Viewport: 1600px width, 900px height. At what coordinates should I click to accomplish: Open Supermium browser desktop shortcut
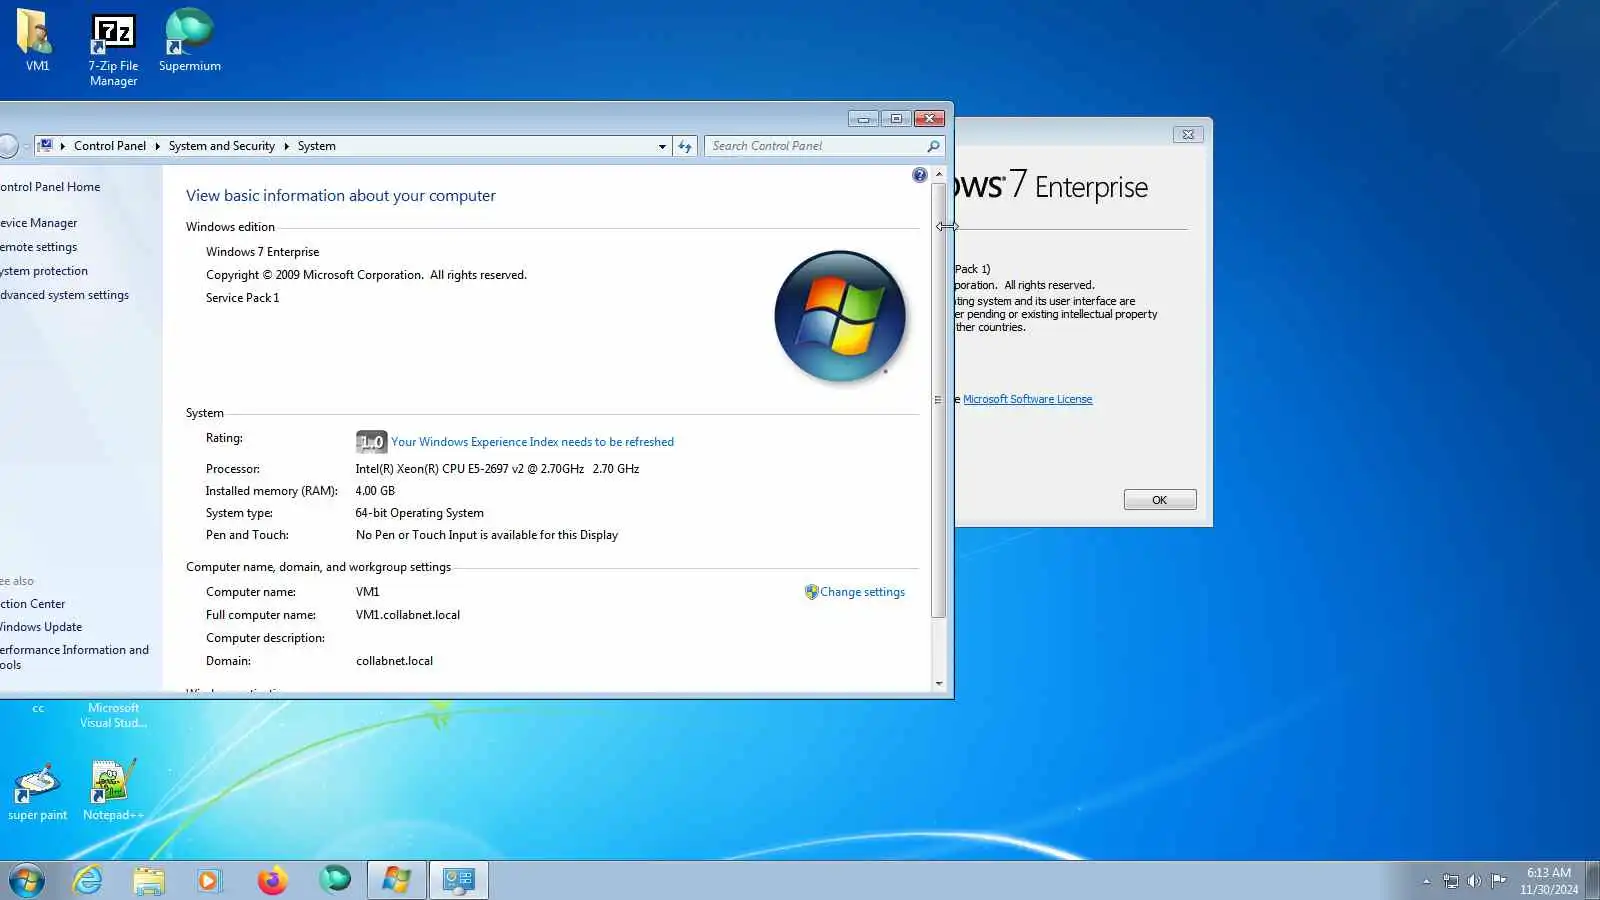[x=189, y=41]
